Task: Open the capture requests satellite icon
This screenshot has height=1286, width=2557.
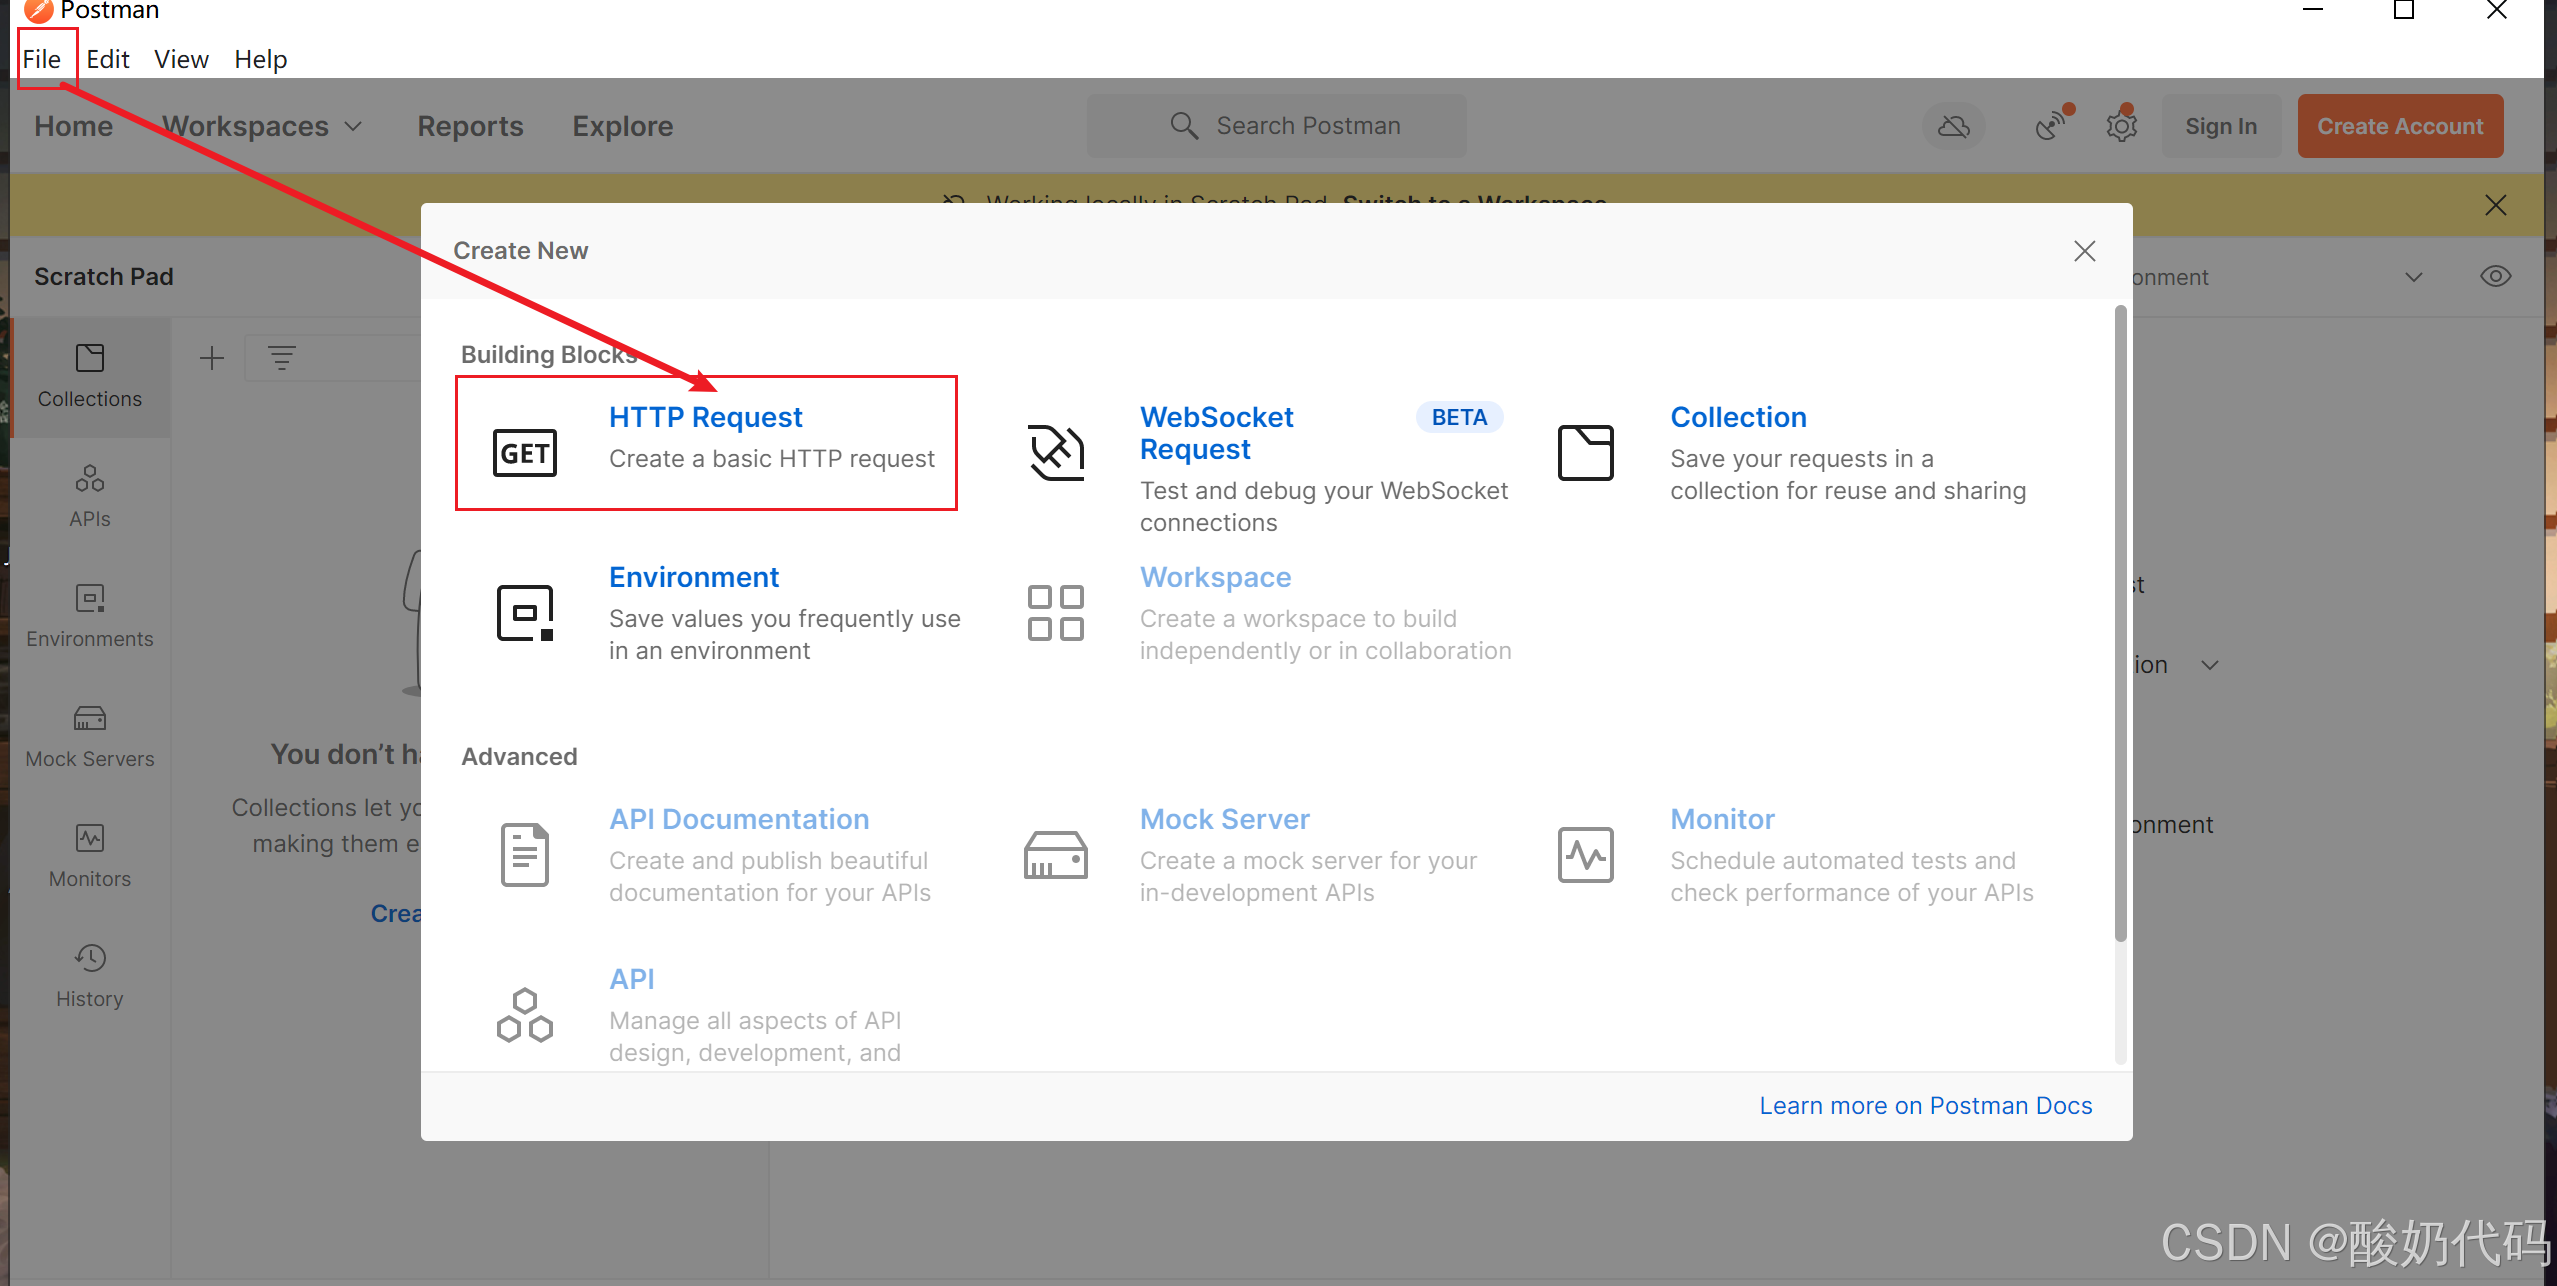Action: click(2051, 125)
